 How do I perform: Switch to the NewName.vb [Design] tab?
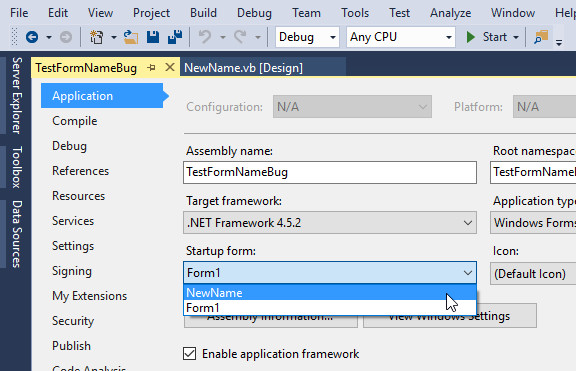[244, 68]
